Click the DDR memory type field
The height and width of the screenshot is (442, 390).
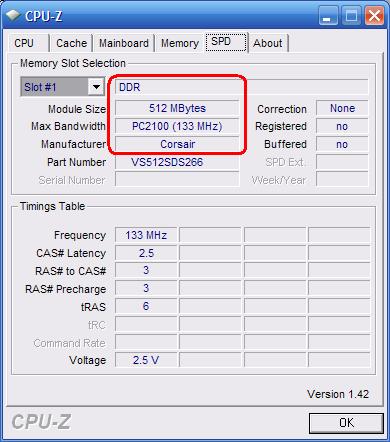click(x=242, y=87)
